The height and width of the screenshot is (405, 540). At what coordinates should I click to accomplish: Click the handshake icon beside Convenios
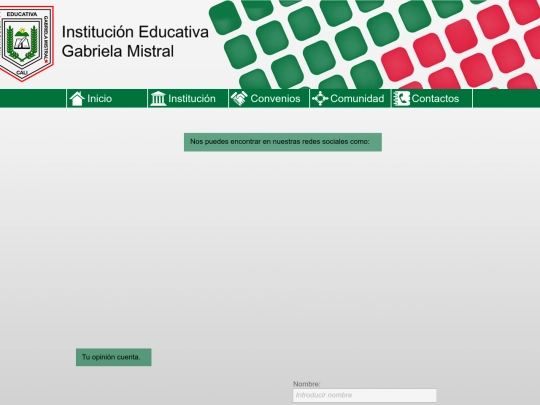click(x=239, y=98)
